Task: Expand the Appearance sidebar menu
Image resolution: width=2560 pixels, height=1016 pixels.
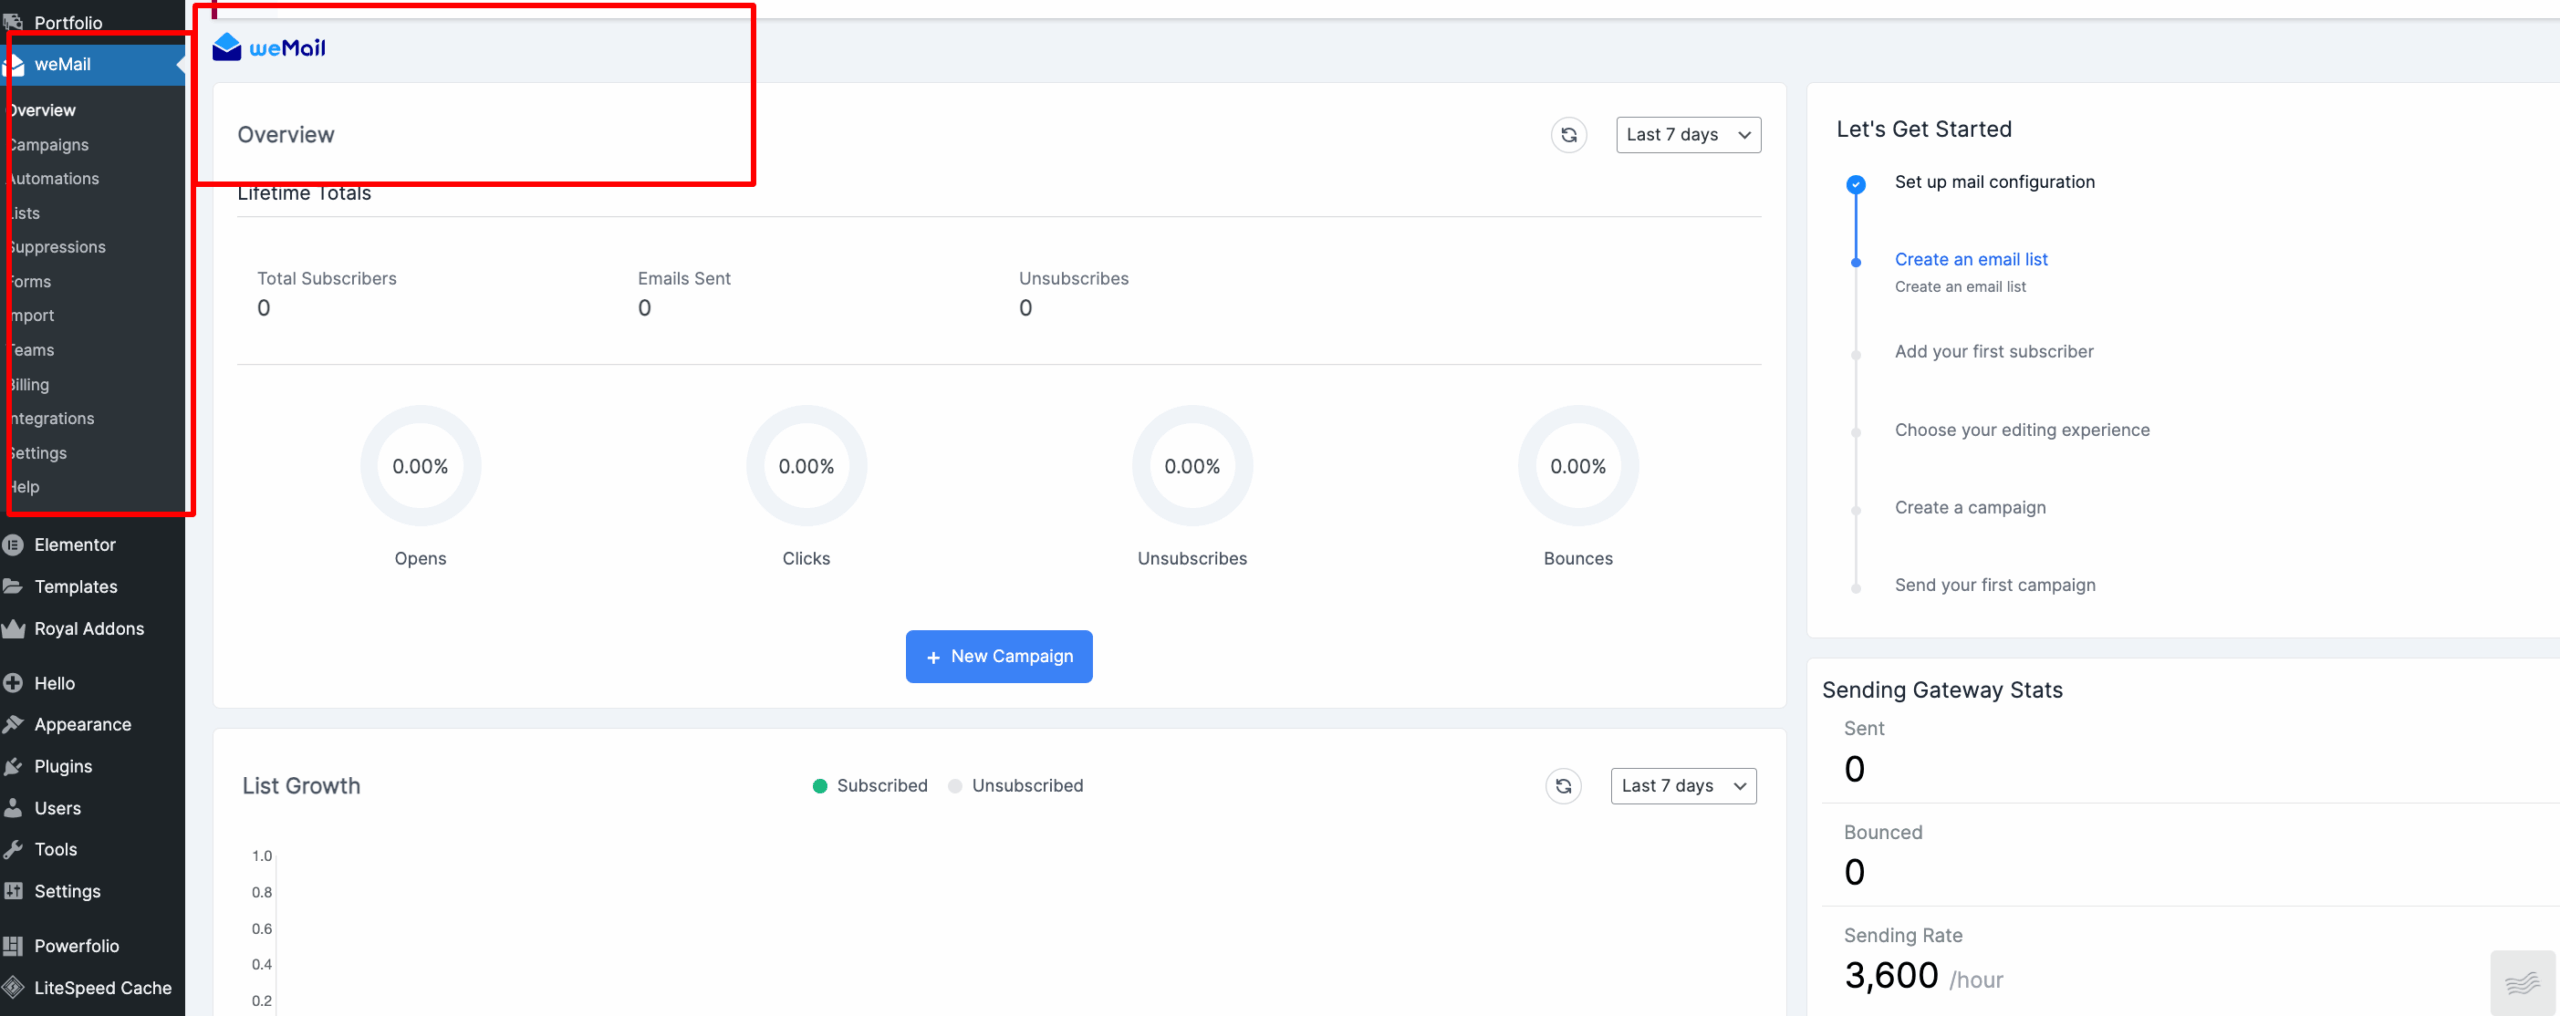Action: point(82,725)
